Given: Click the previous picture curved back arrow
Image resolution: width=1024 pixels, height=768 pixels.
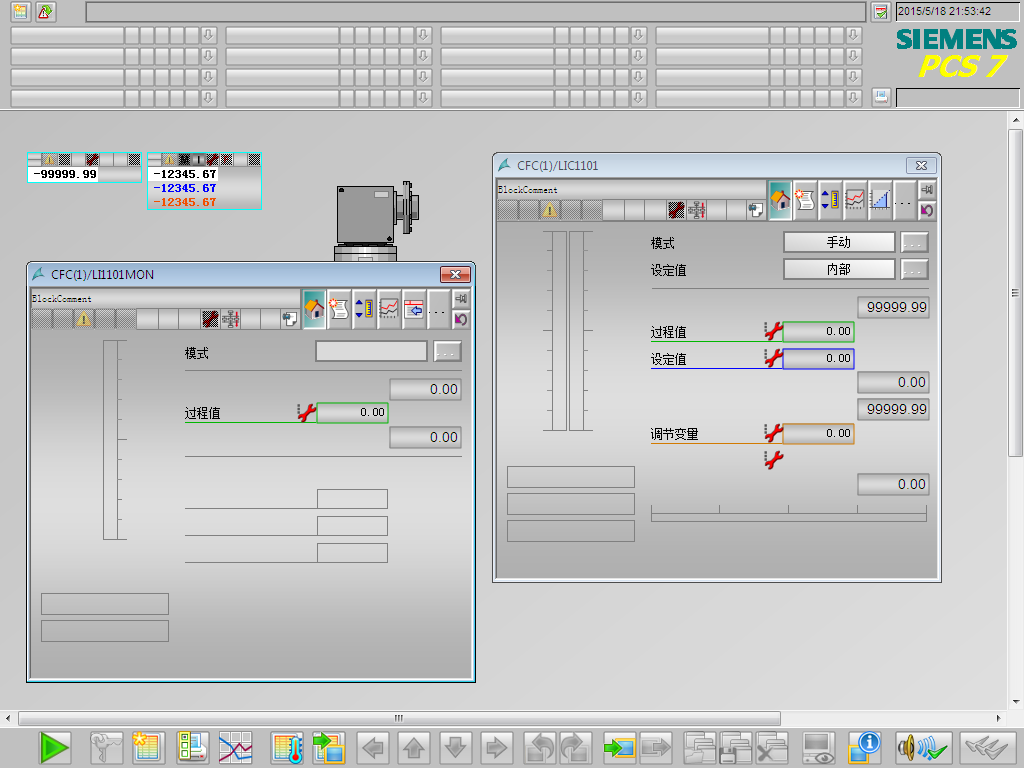Looking at the screenshot, I should point(539,747).
